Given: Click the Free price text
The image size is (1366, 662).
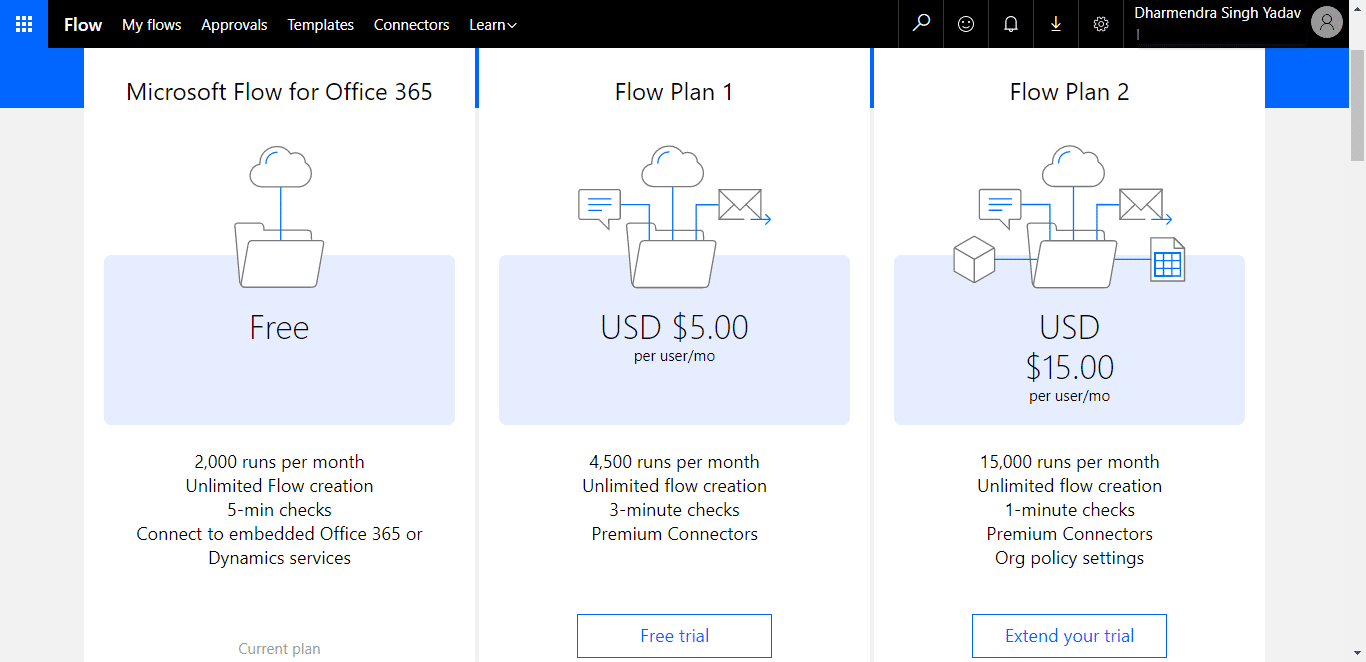Looking at the screenshot, I should (279, 327).
